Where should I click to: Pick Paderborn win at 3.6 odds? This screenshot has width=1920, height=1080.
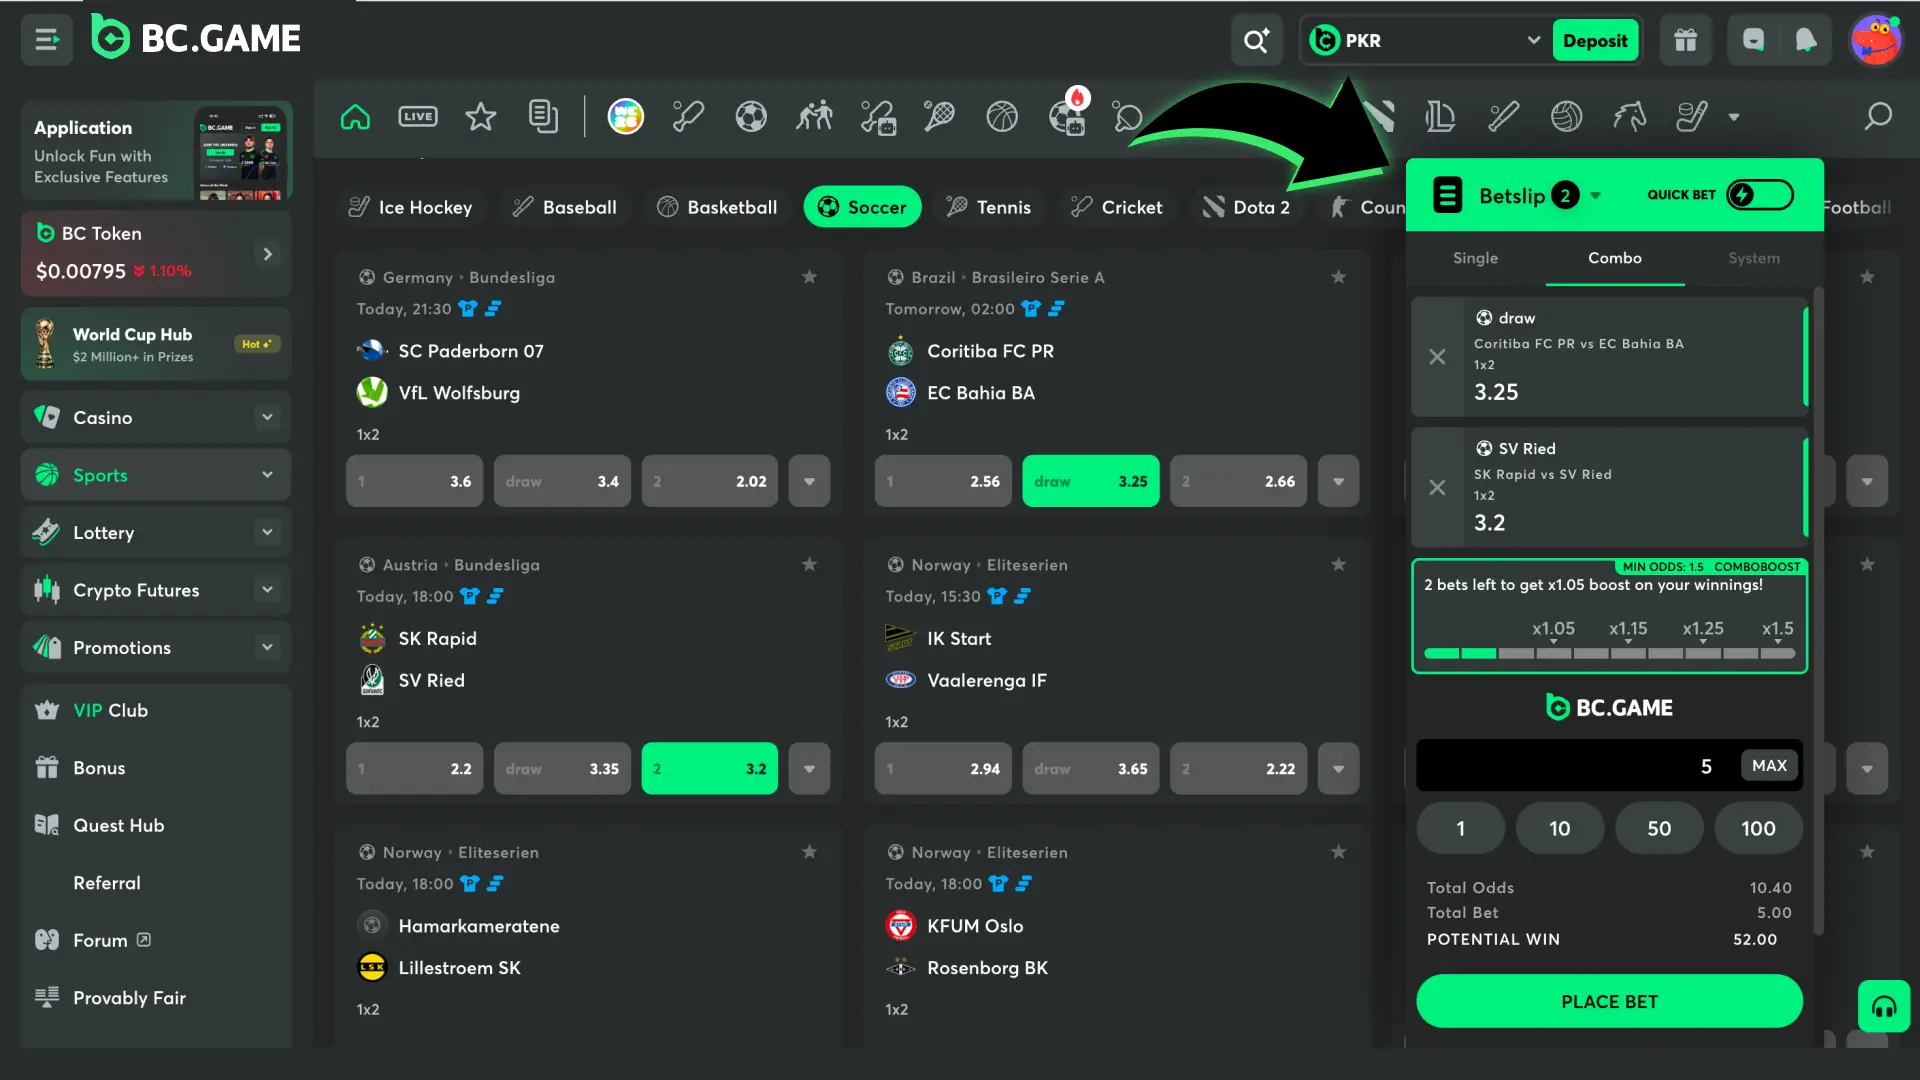(415, 481)
